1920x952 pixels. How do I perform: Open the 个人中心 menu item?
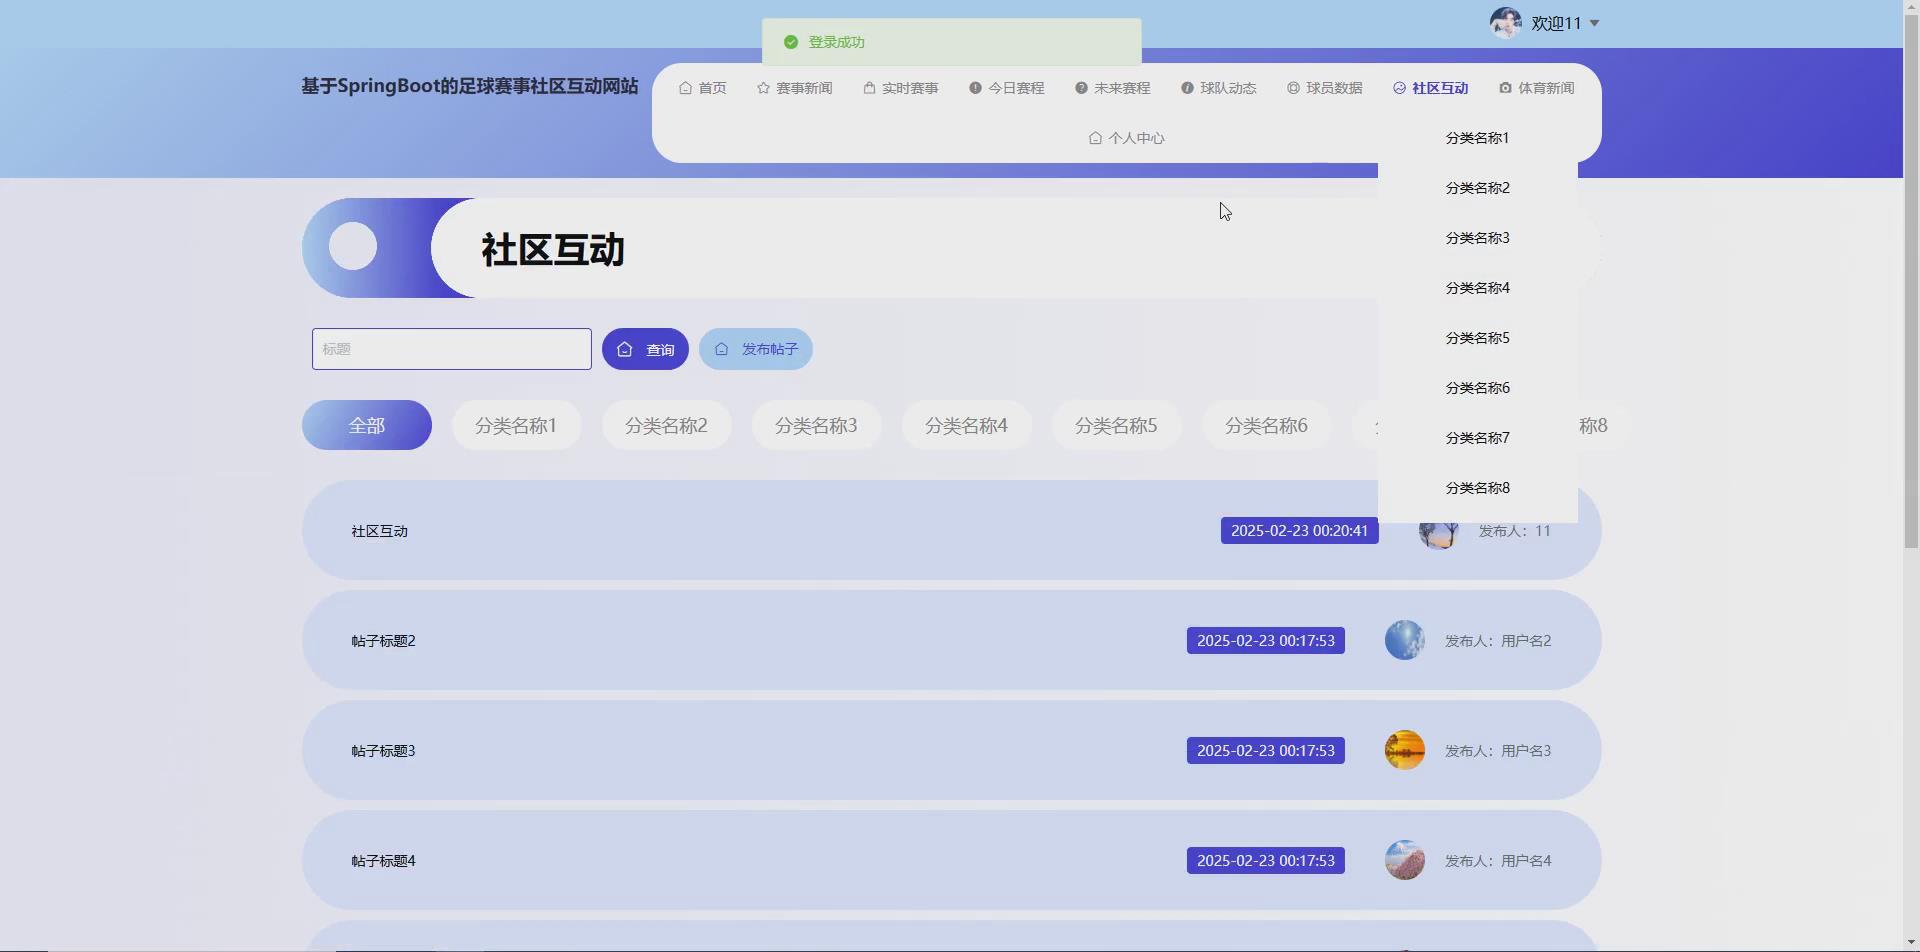click(x=1126, y=138)
